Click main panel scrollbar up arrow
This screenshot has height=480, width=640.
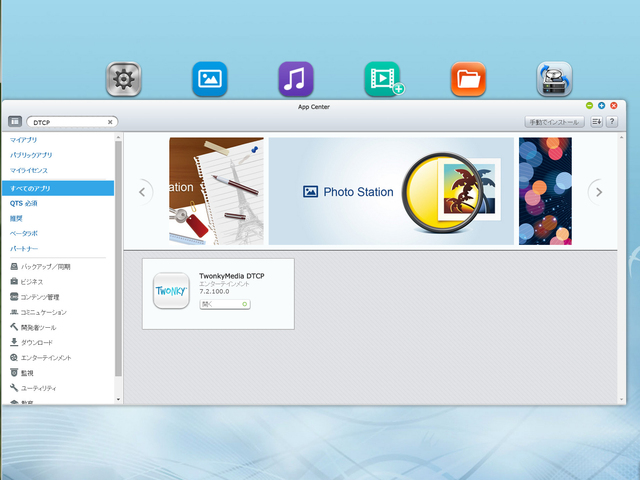(621, 137)
